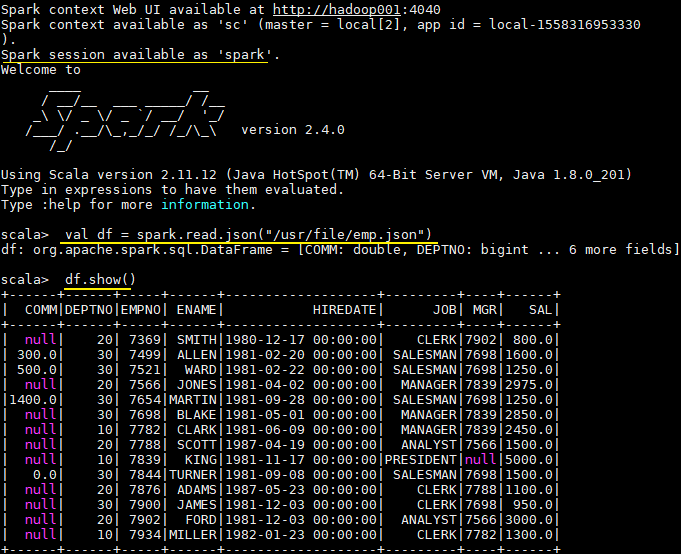
Task: Select the ENAME column header
Action: tap(196, 310)
